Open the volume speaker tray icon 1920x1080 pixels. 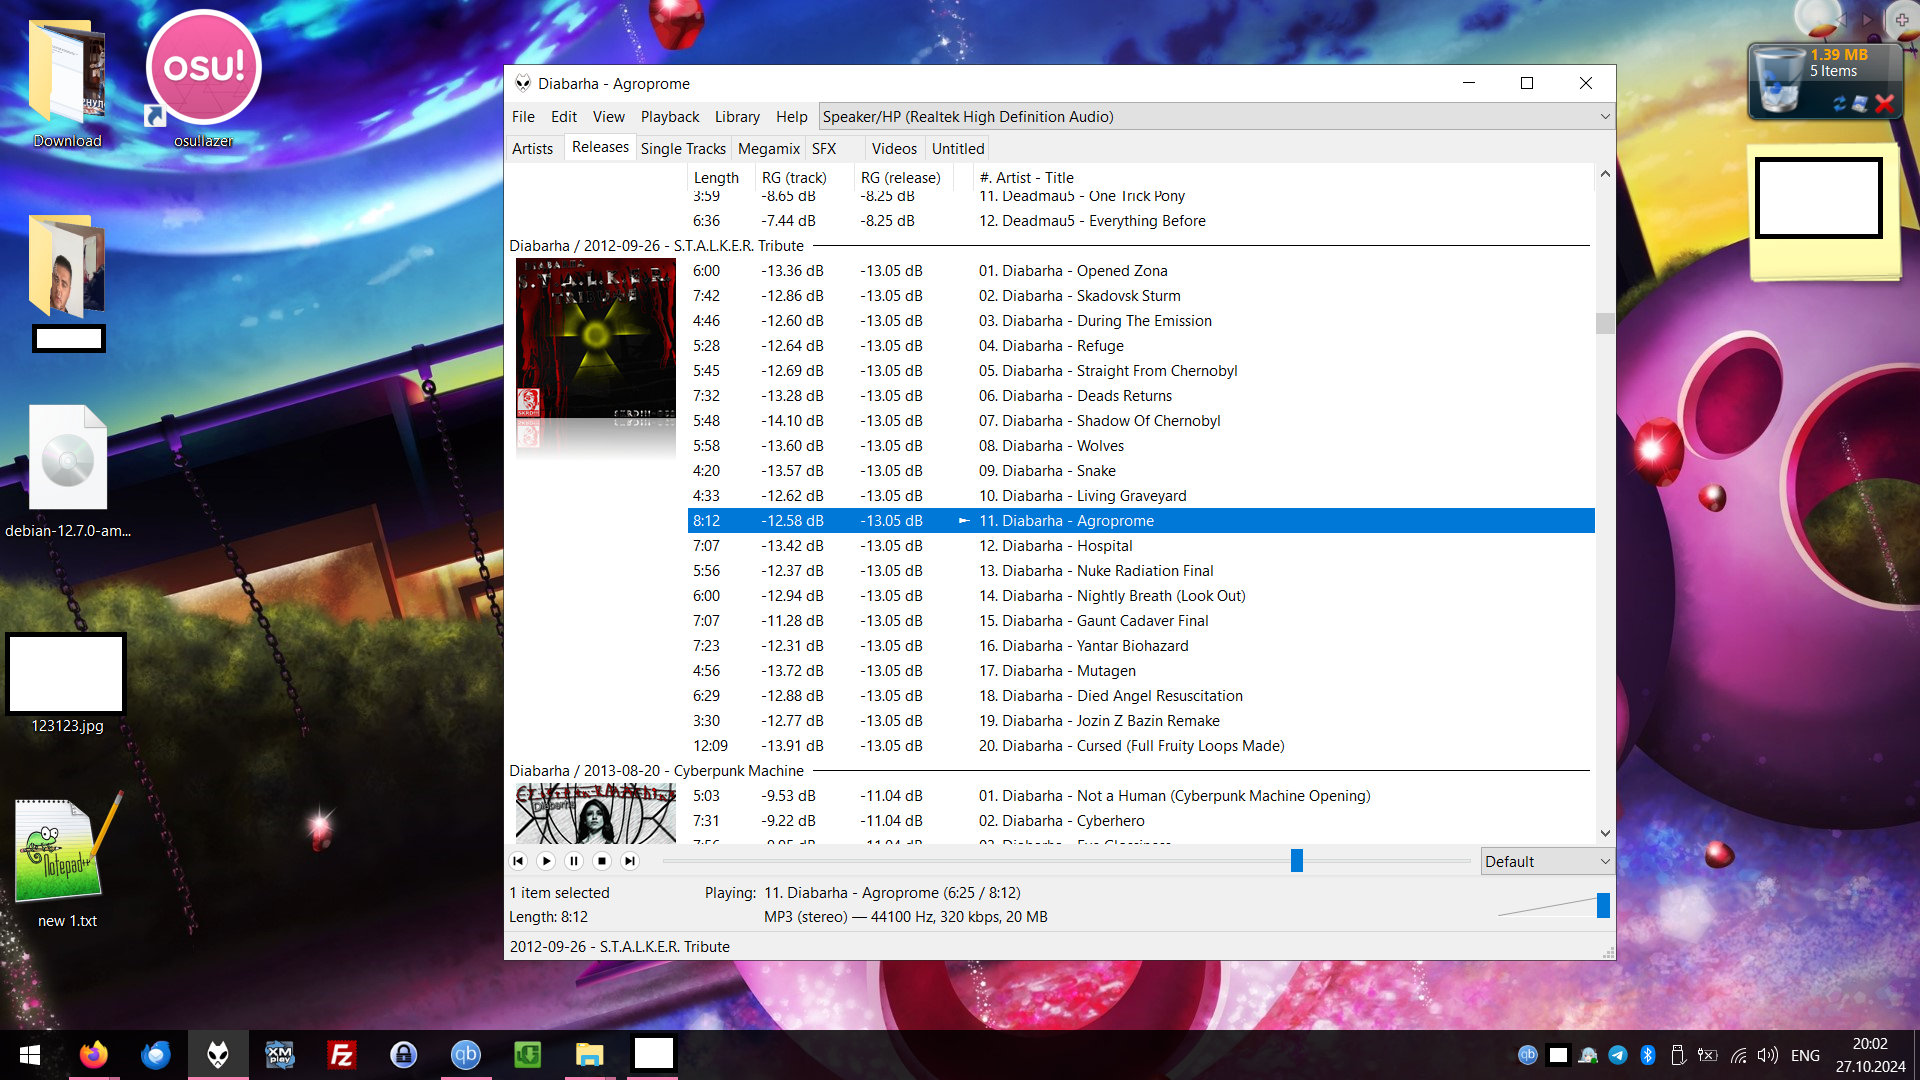tap(1768, 1055)
